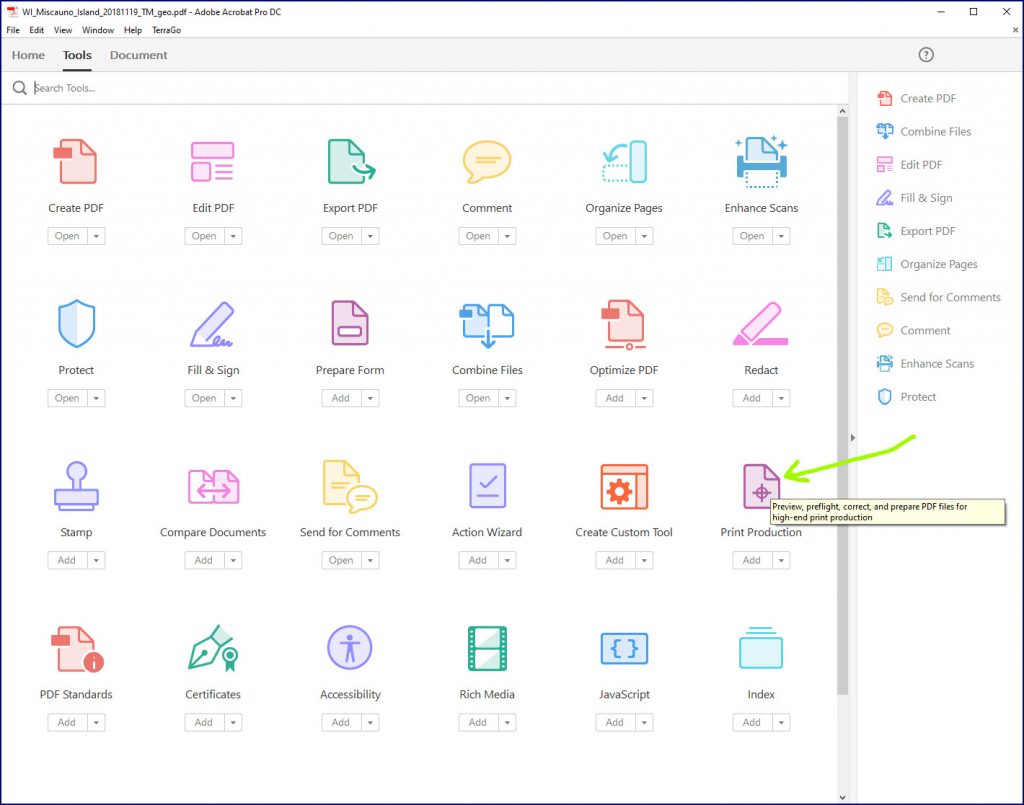Image resolution: width=1024 pixels, height=805 pixels.
Task: Open Combine Files shortcut in right pane
Action: [923, 131]
